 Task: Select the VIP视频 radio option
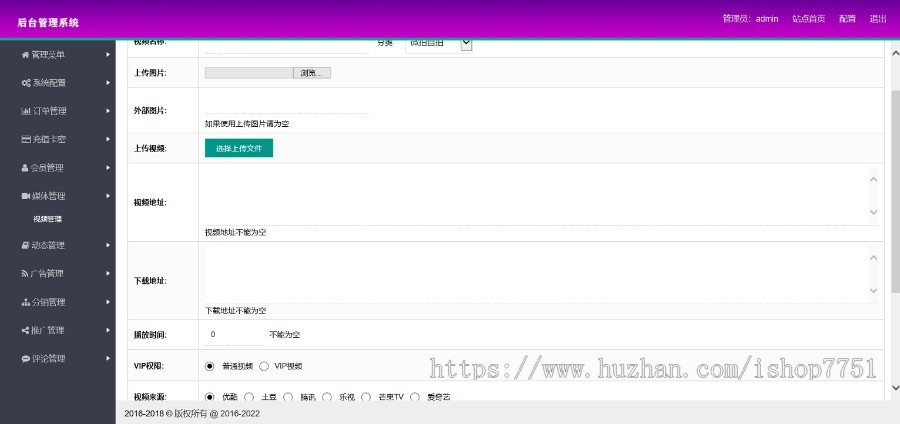coord(264,366)
